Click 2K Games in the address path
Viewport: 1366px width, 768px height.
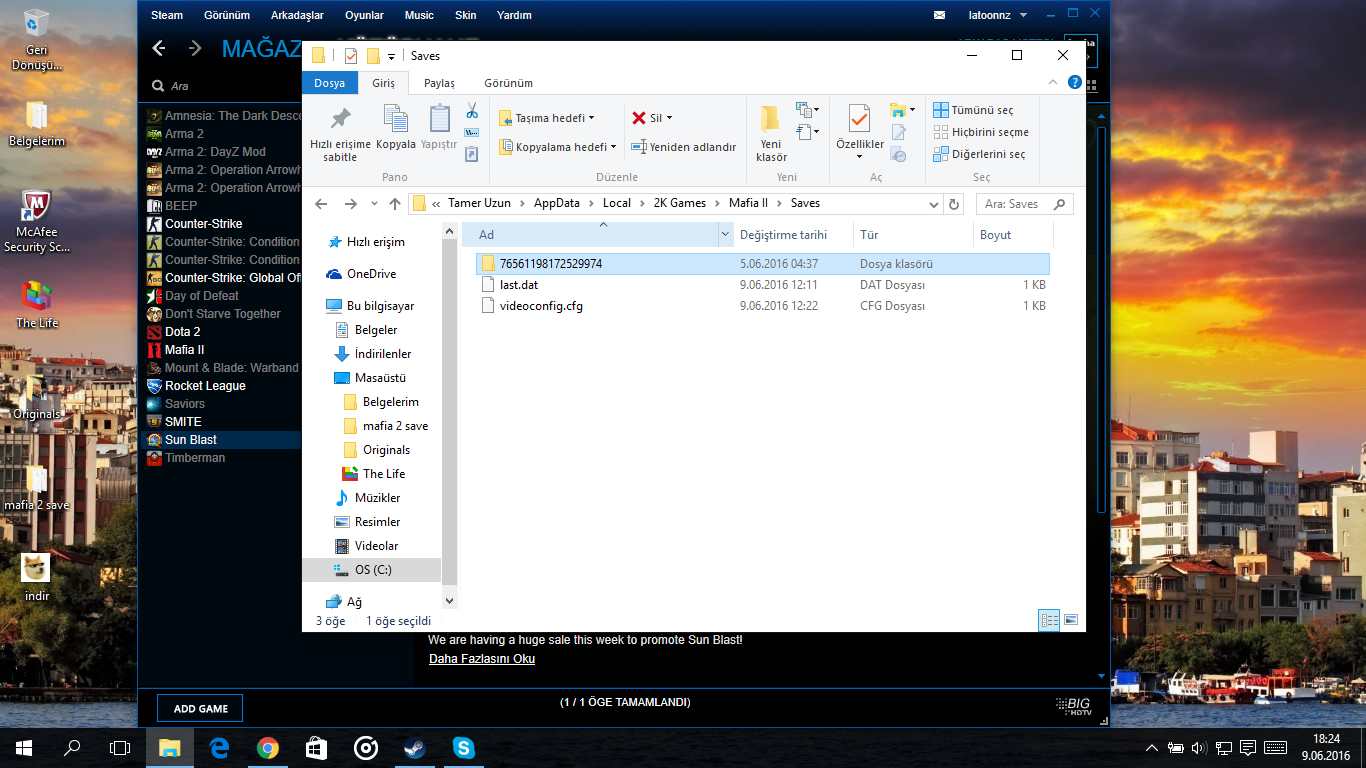click(x=680, y=203)
